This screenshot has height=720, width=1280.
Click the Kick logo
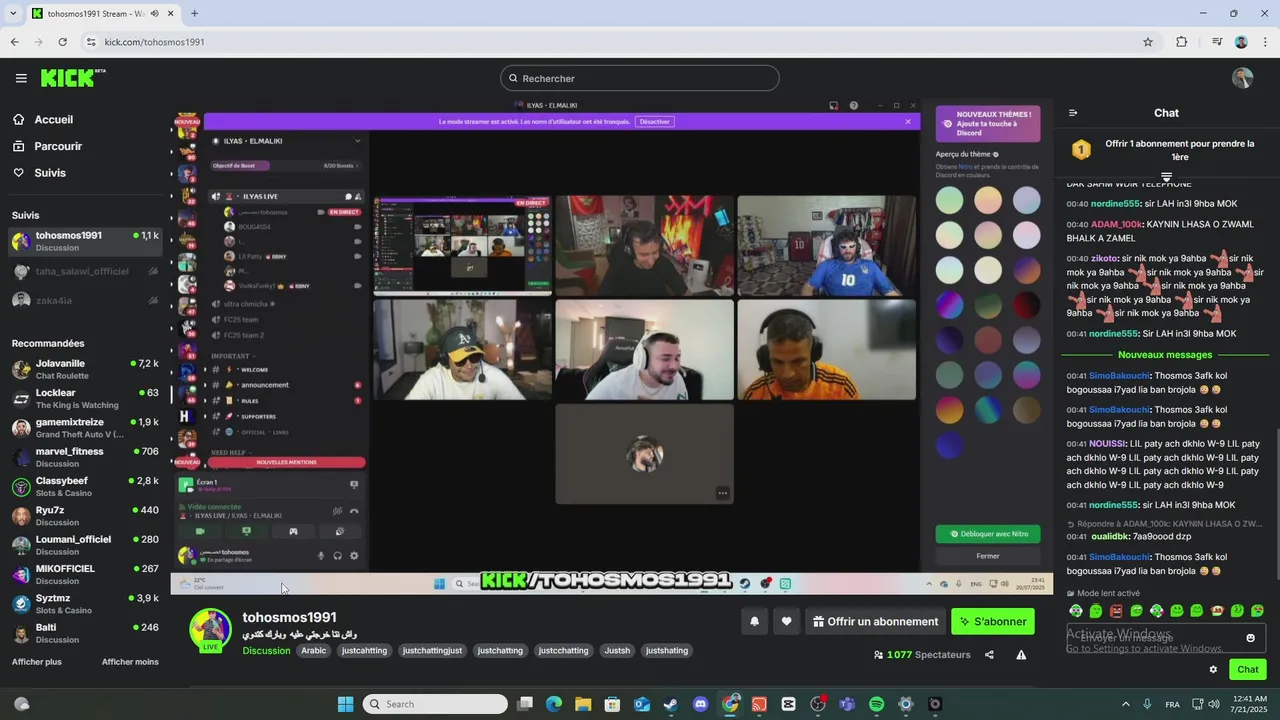coord(72,78)
